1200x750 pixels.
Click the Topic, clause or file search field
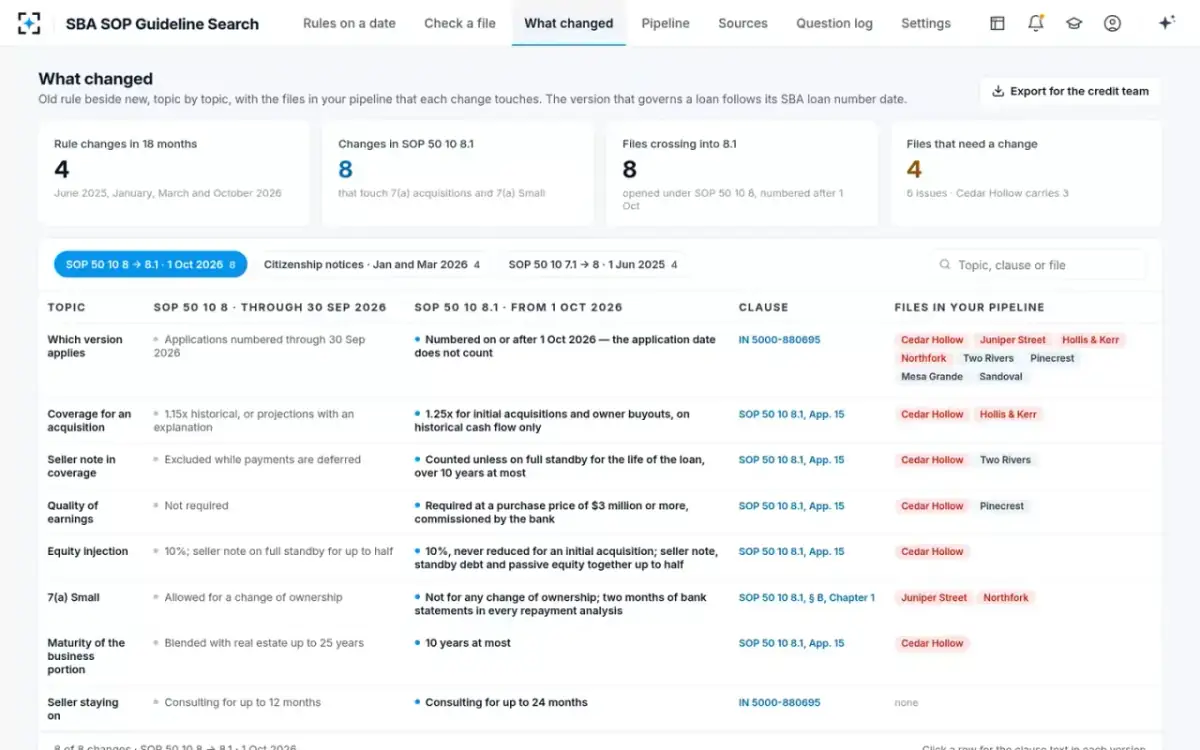pos(1038,265)
